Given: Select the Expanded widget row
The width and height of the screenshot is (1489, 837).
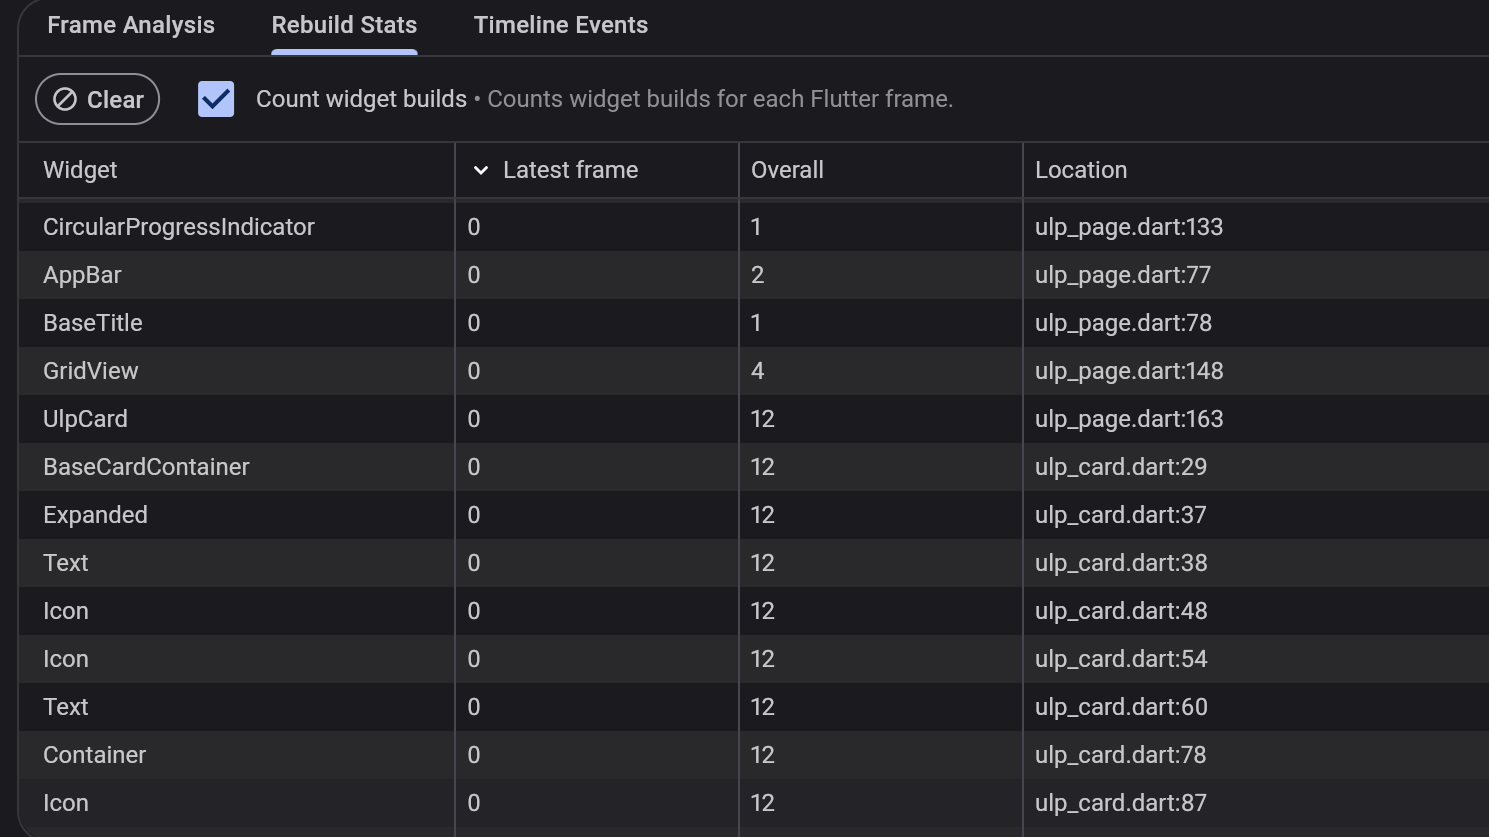Looking at the screenshot, I should click(754, 515).
